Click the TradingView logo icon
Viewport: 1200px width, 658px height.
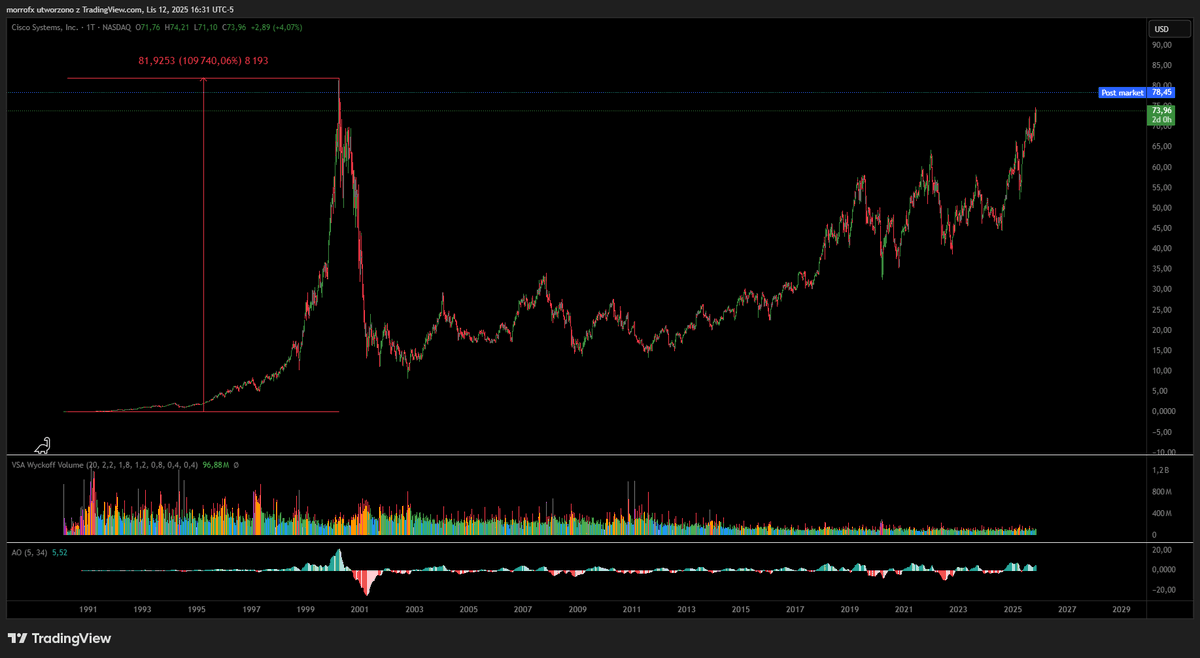[17, 638]
